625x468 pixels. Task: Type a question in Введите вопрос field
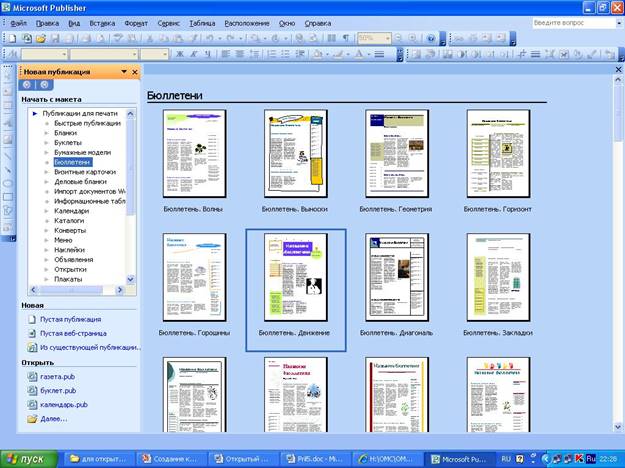[573, 23]
